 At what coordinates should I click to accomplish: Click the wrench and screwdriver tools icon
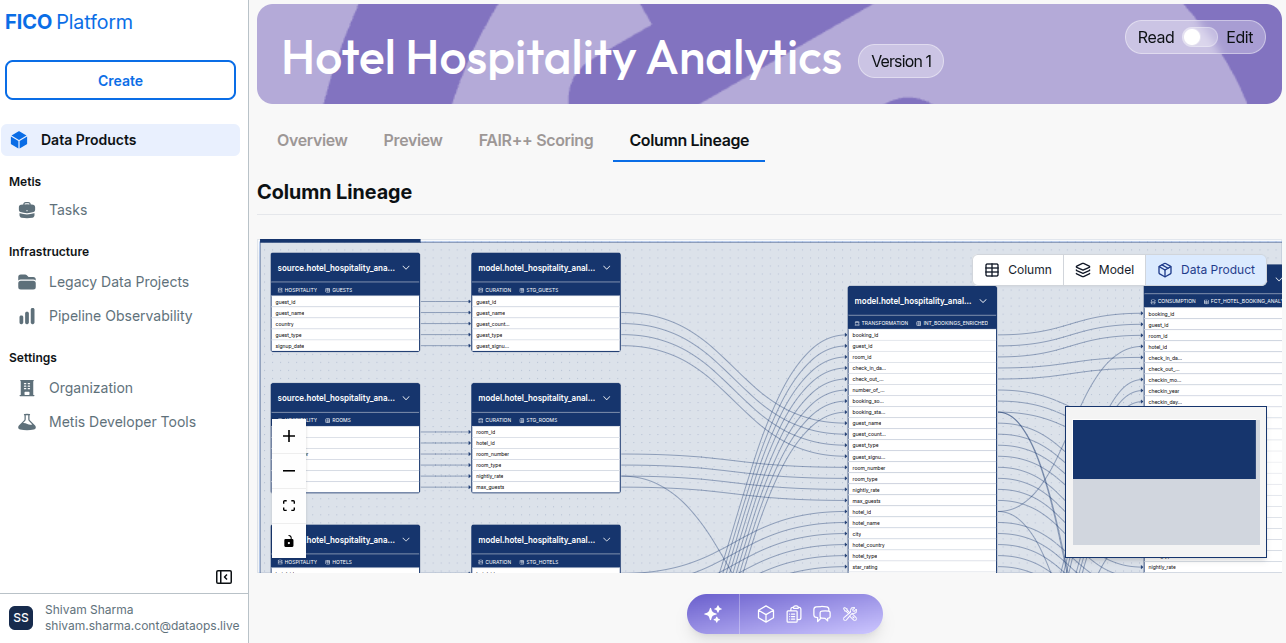tap(851, 614)
